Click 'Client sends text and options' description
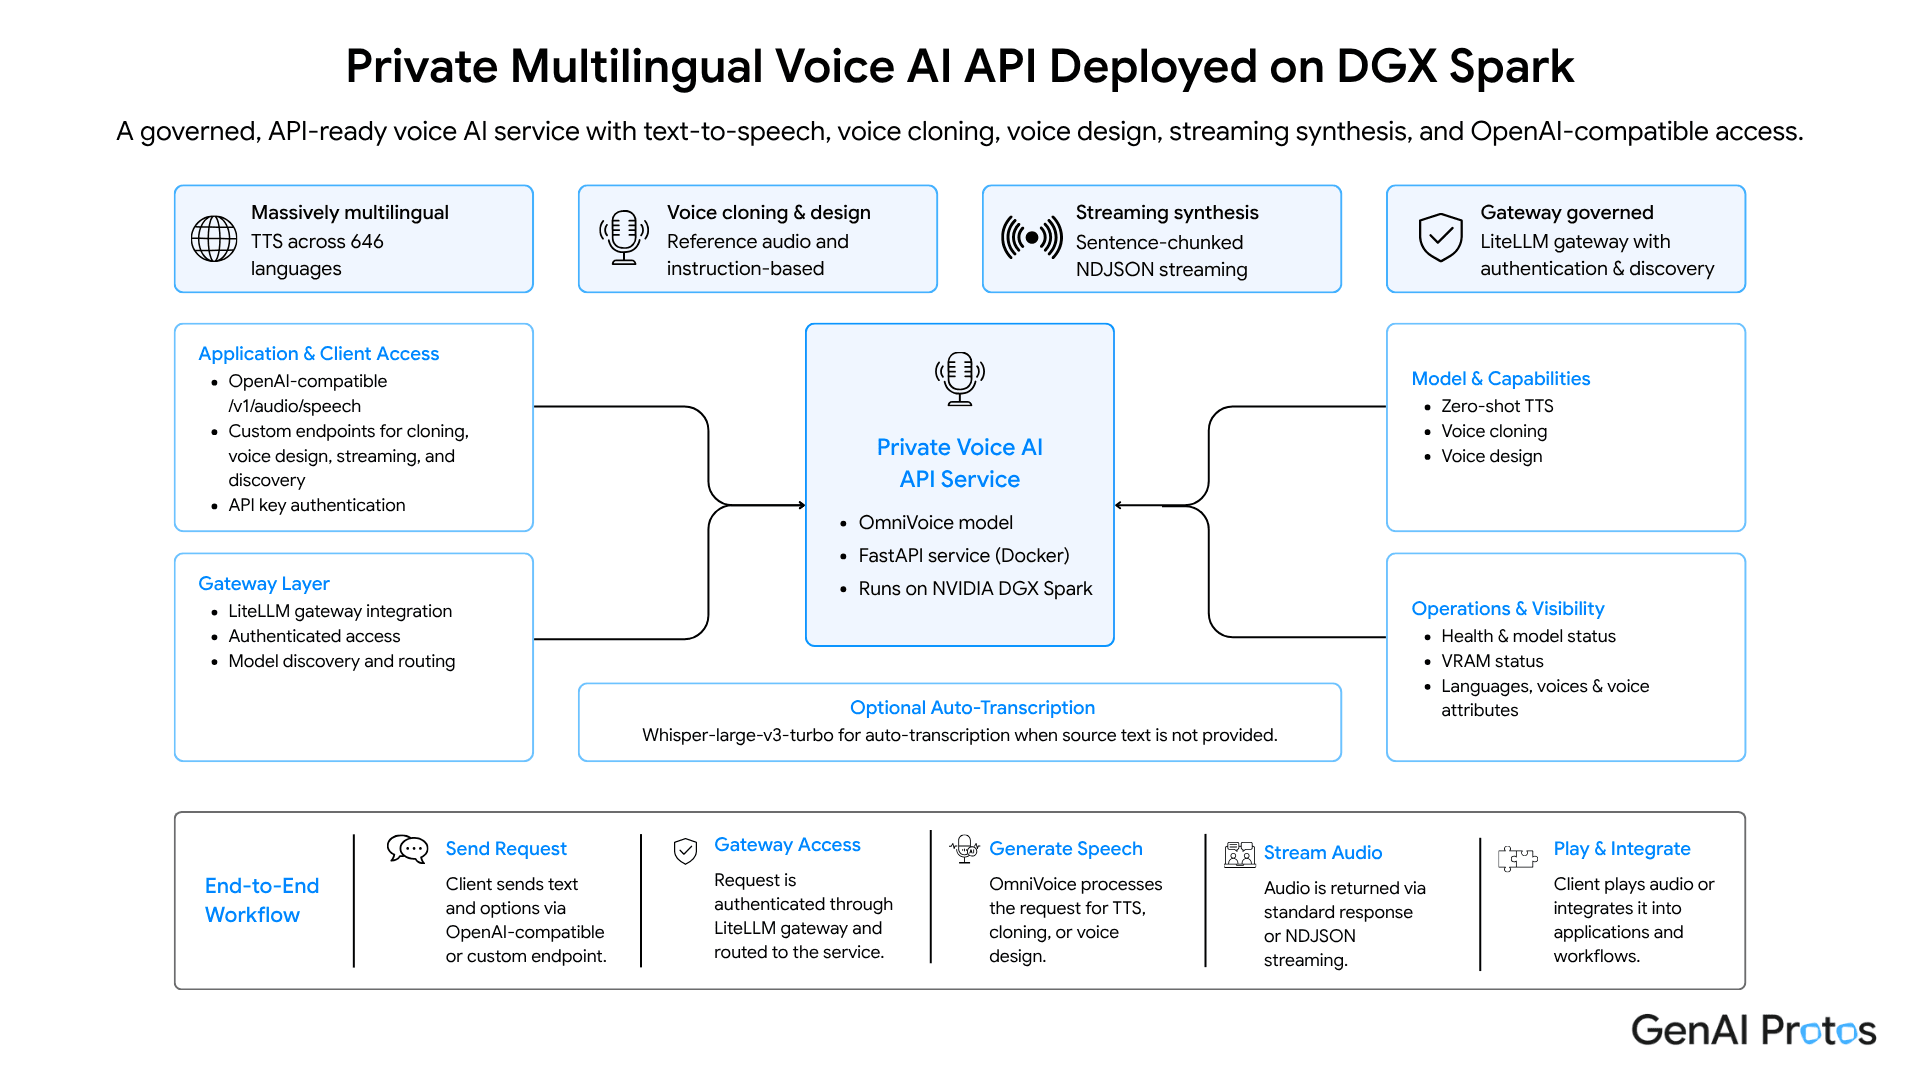The width and height of the screenshot is (1920, 1080). [526, 921]
